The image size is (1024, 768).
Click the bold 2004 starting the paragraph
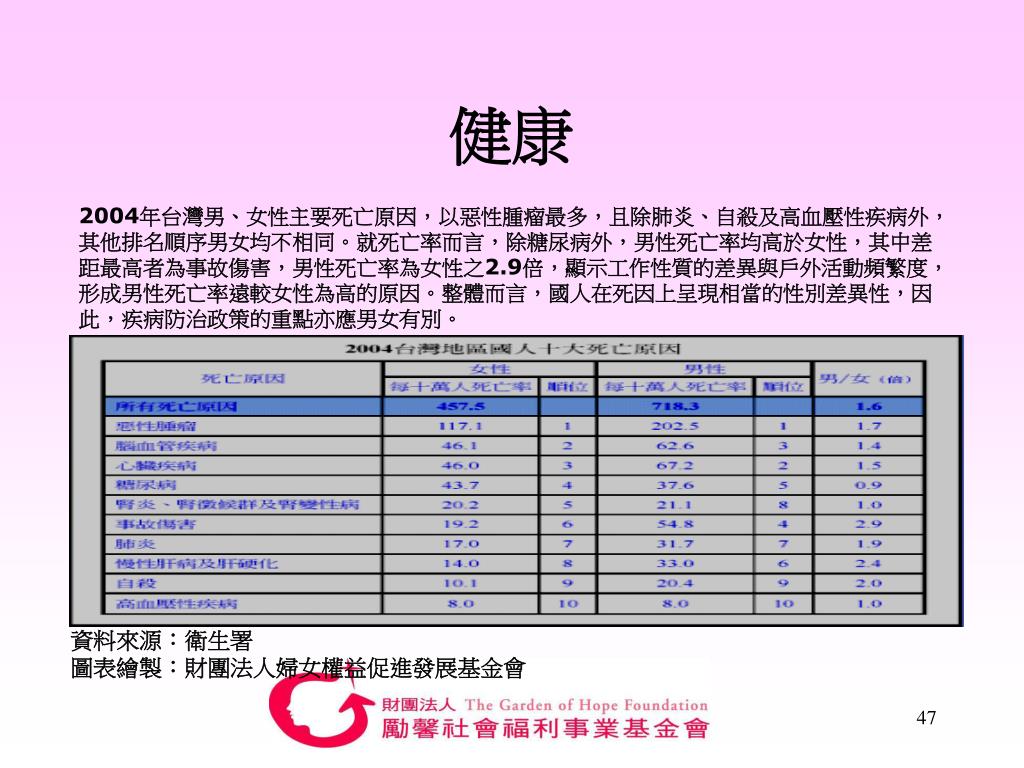(109, 216)
